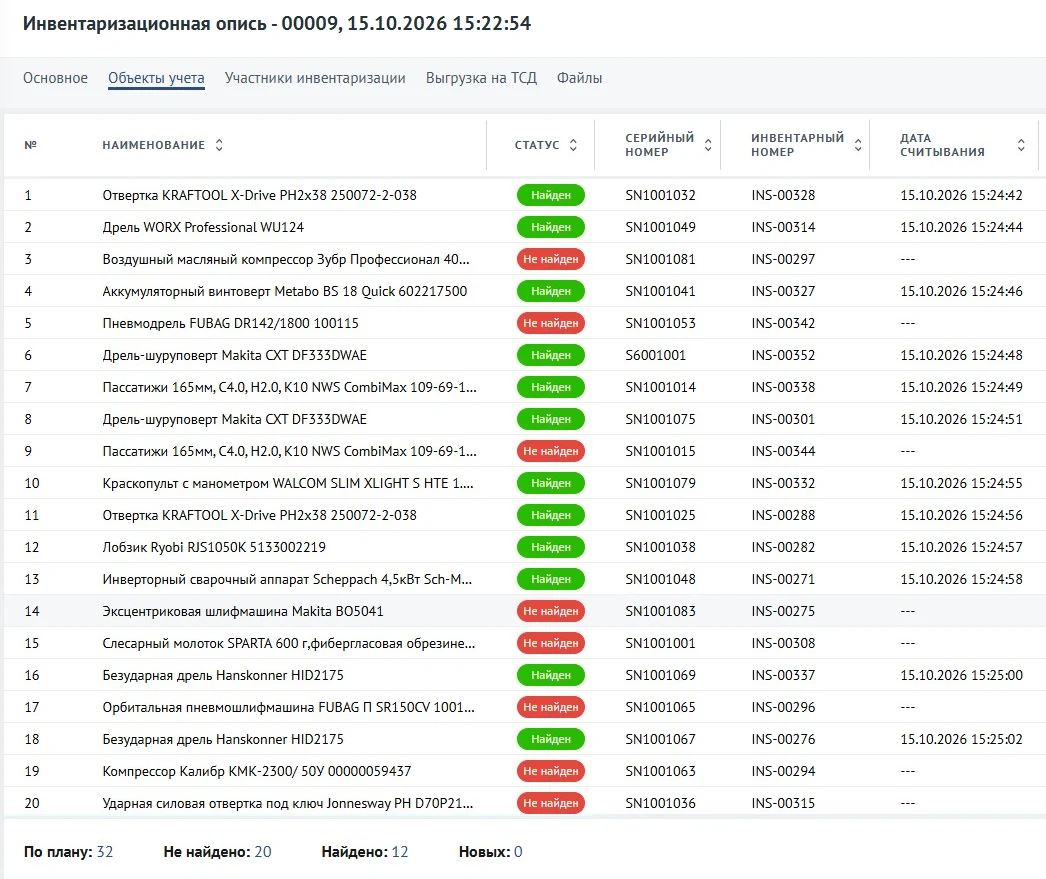Open the Основное tab
The image size is (1046, 879).
tap(55, 78)
